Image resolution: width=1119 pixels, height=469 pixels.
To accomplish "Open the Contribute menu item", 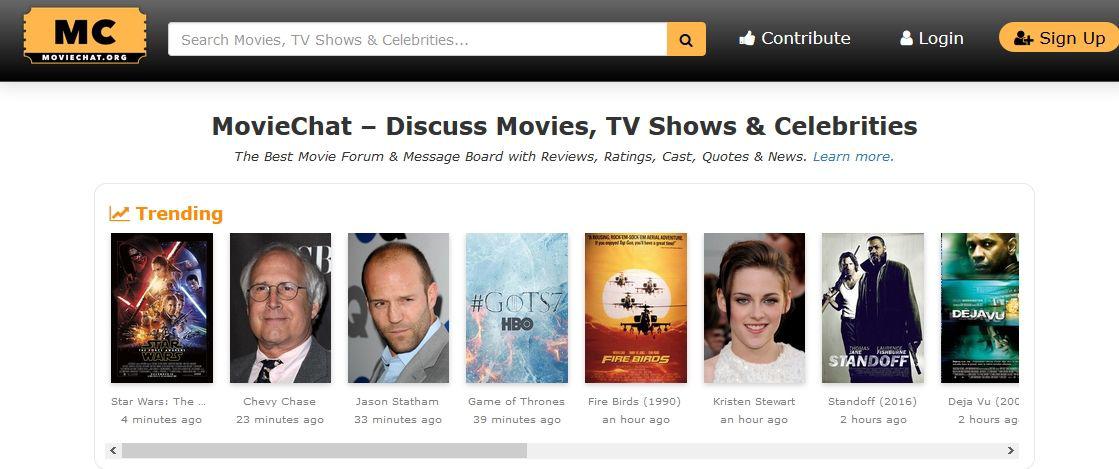I will [x=794, y=38].
